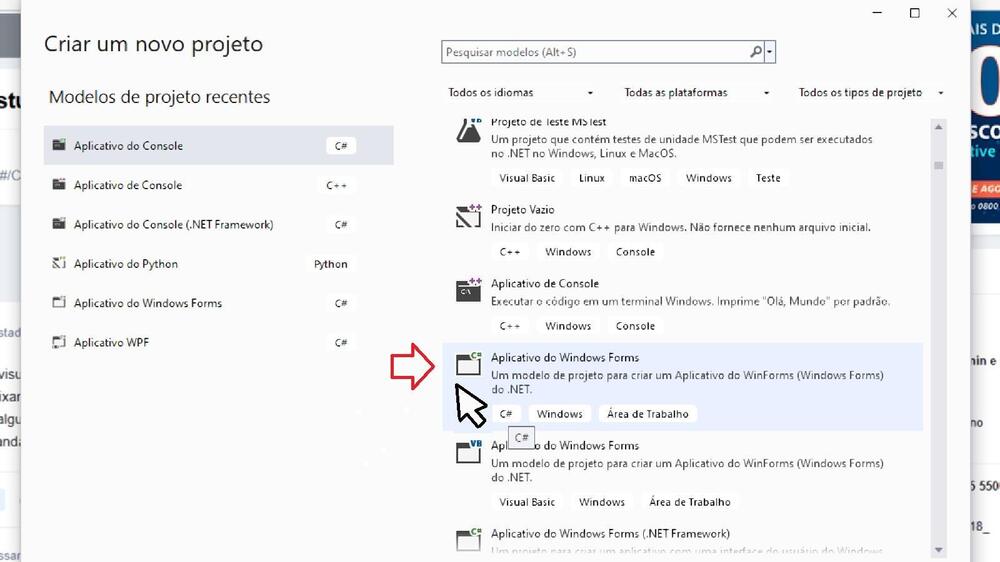Click the template list scrollbar thumb
Image resolution: width=1000 pixels, height=562 pixels.
(x=938, y=166)
